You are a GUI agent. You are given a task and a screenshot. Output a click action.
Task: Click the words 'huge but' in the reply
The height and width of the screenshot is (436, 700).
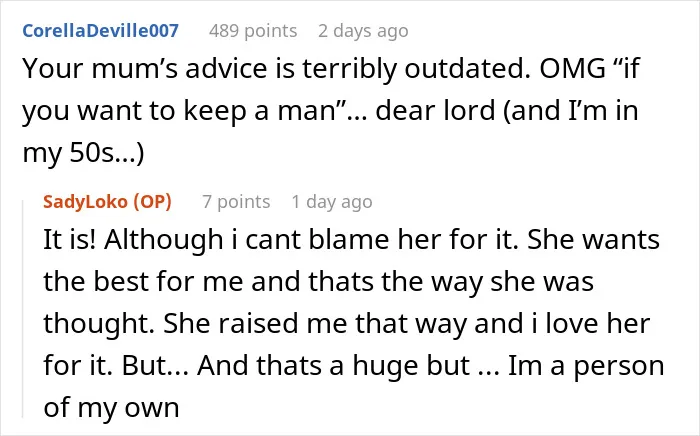pos(411,365)
